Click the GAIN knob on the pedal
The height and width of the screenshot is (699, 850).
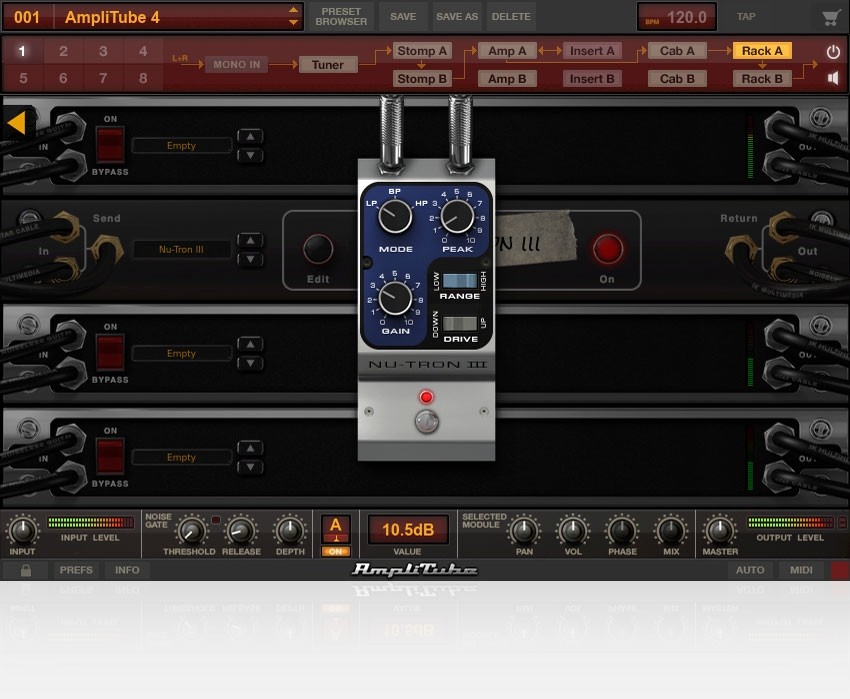[x=395, y=298]
